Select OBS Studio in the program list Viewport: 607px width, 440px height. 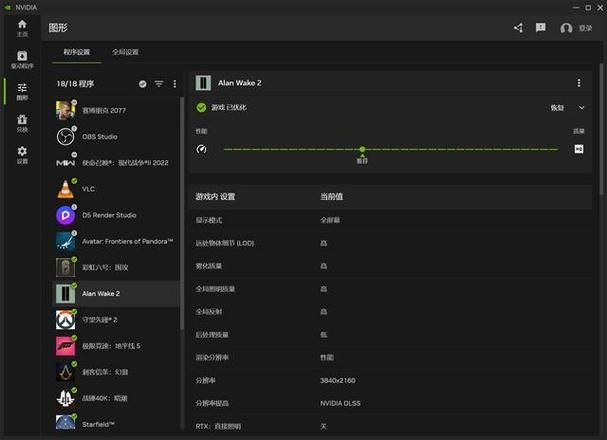click(x=116, y=137)
